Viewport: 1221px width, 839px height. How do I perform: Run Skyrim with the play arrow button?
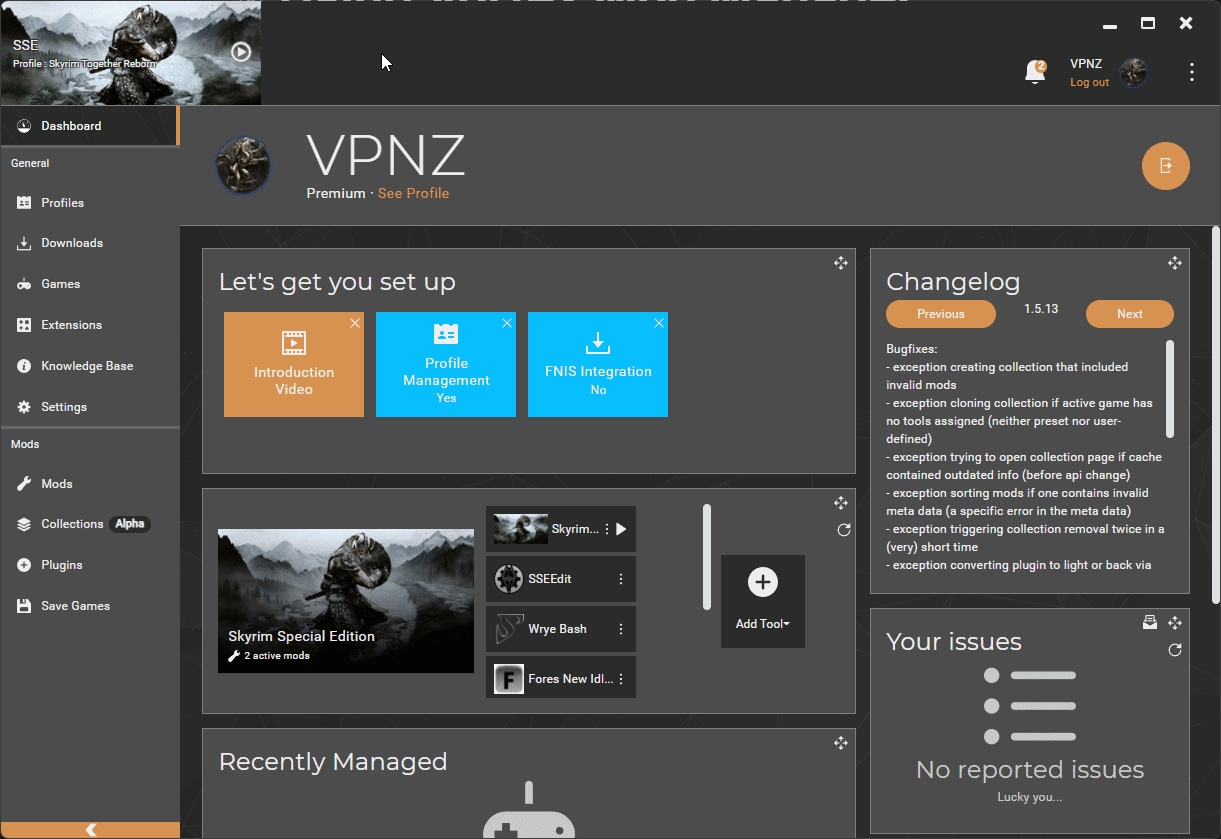tap(621, 529)
